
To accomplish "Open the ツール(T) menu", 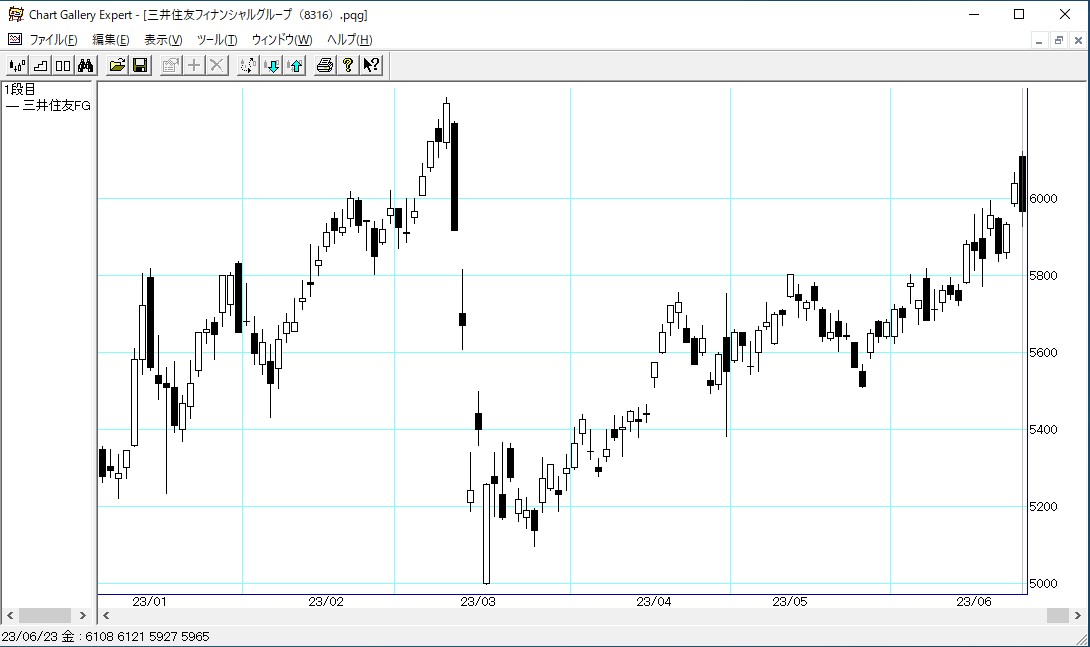I will tap(217, 40).
